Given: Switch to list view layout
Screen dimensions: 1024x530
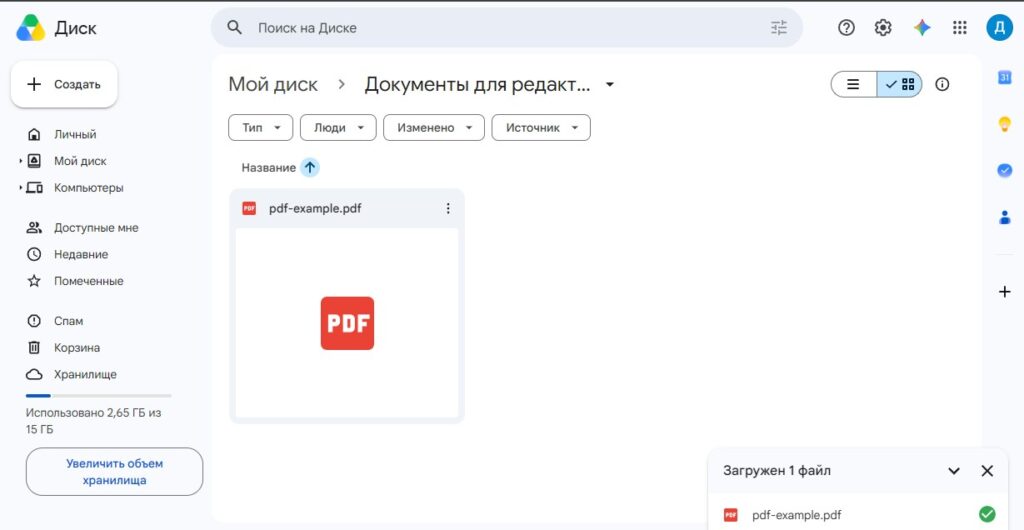Looking at the screenshot, I should pyautogui.click(x=853, y=84).
